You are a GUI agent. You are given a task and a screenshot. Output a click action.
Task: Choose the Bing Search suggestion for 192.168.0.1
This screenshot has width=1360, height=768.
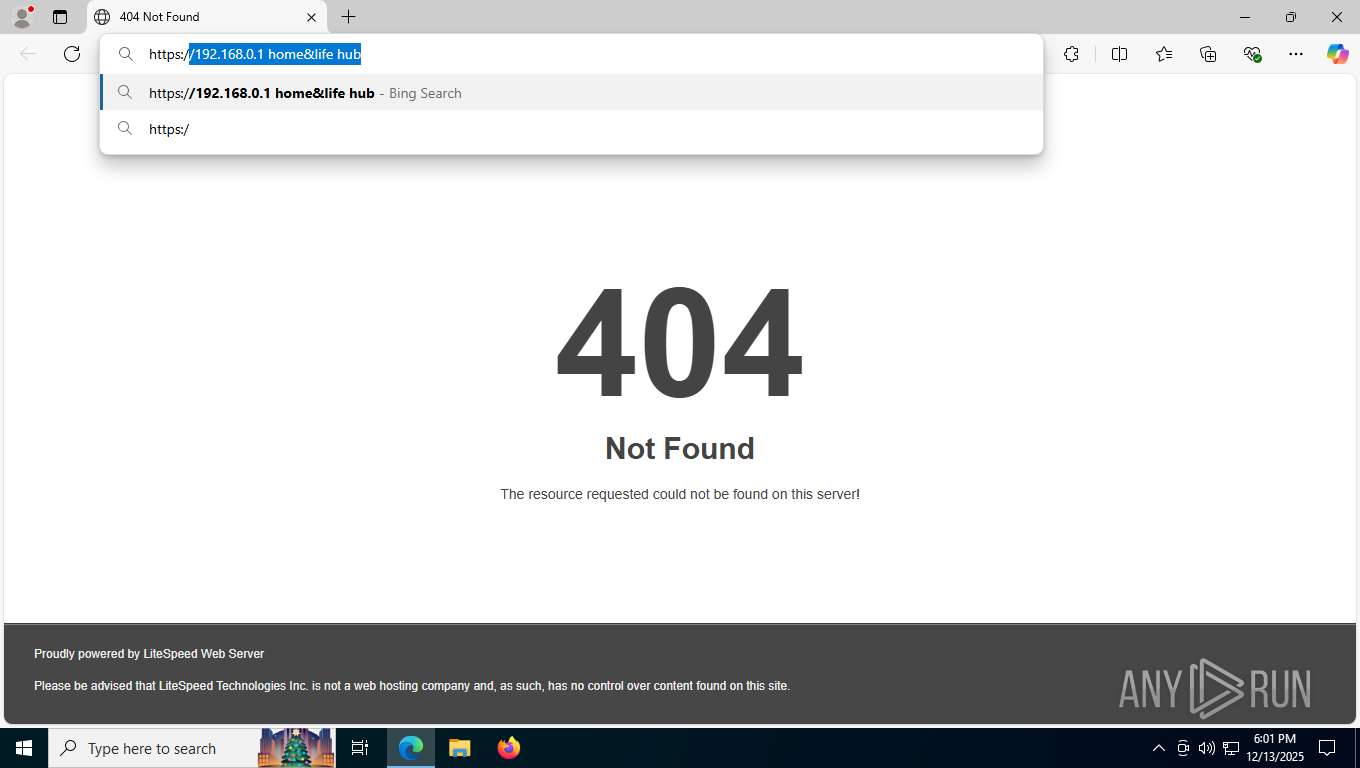[571, 93]
